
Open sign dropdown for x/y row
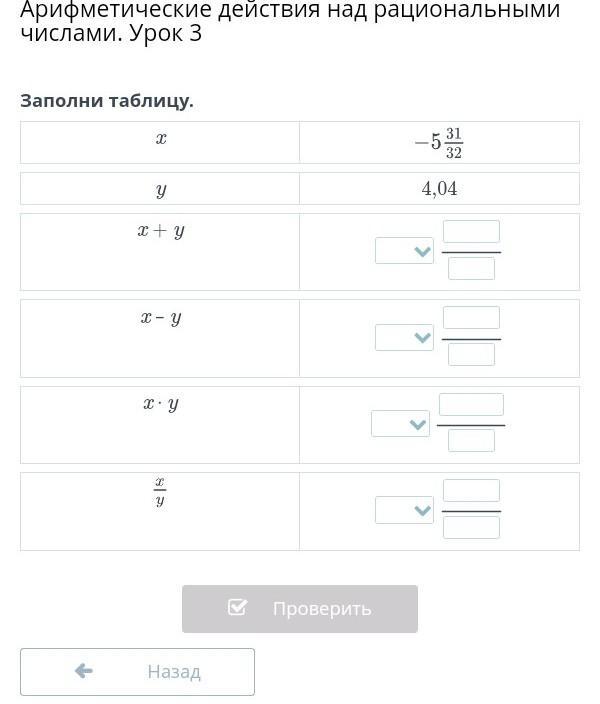(x=405, y=510)
